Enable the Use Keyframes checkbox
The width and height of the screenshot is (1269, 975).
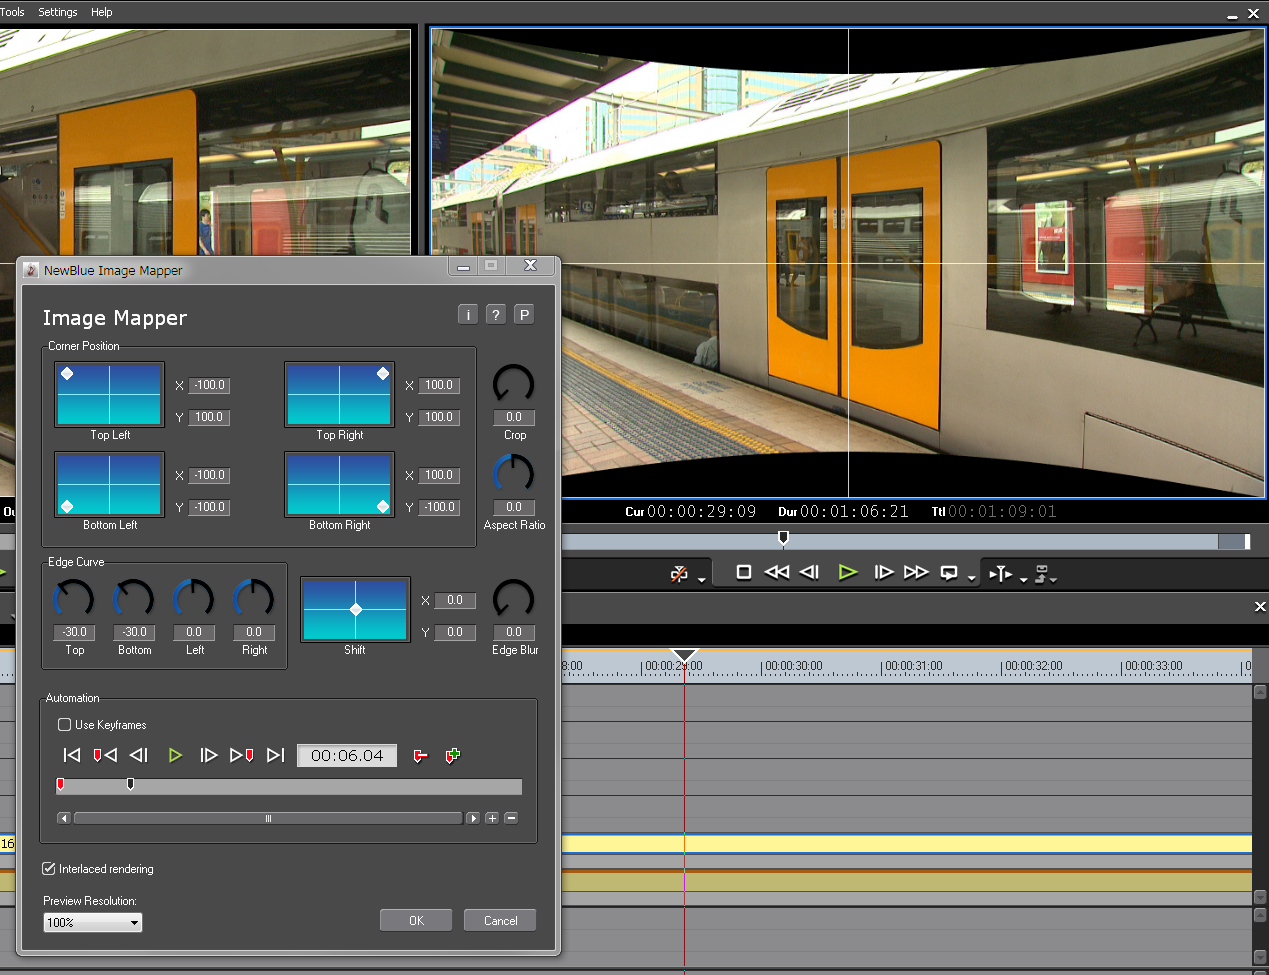click(x=65, y=725)
